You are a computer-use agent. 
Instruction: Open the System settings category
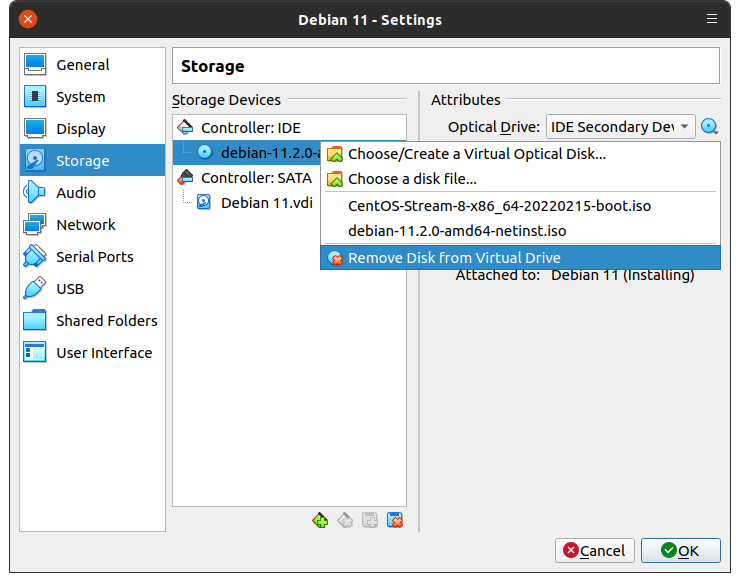tap(80, 97)
